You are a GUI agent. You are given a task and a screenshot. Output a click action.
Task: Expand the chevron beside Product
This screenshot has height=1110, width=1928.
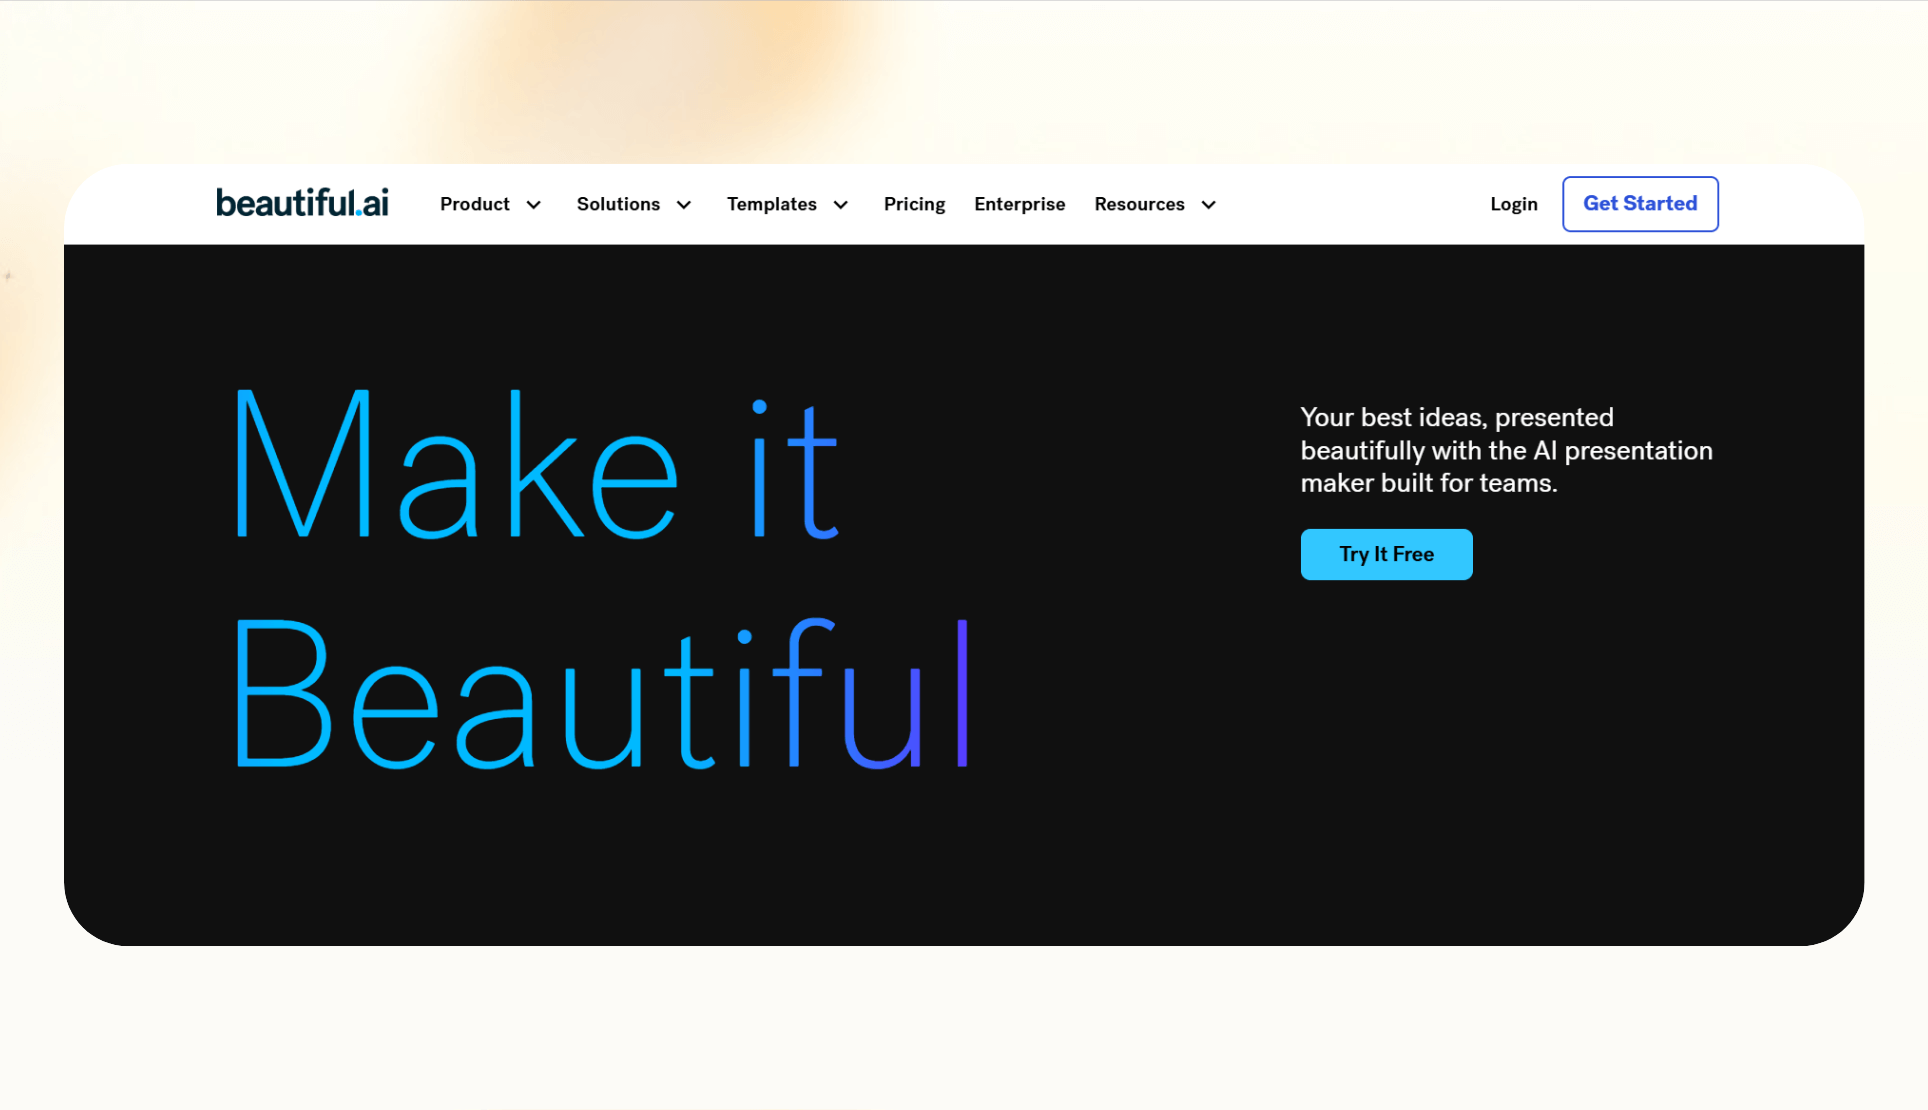534,205
